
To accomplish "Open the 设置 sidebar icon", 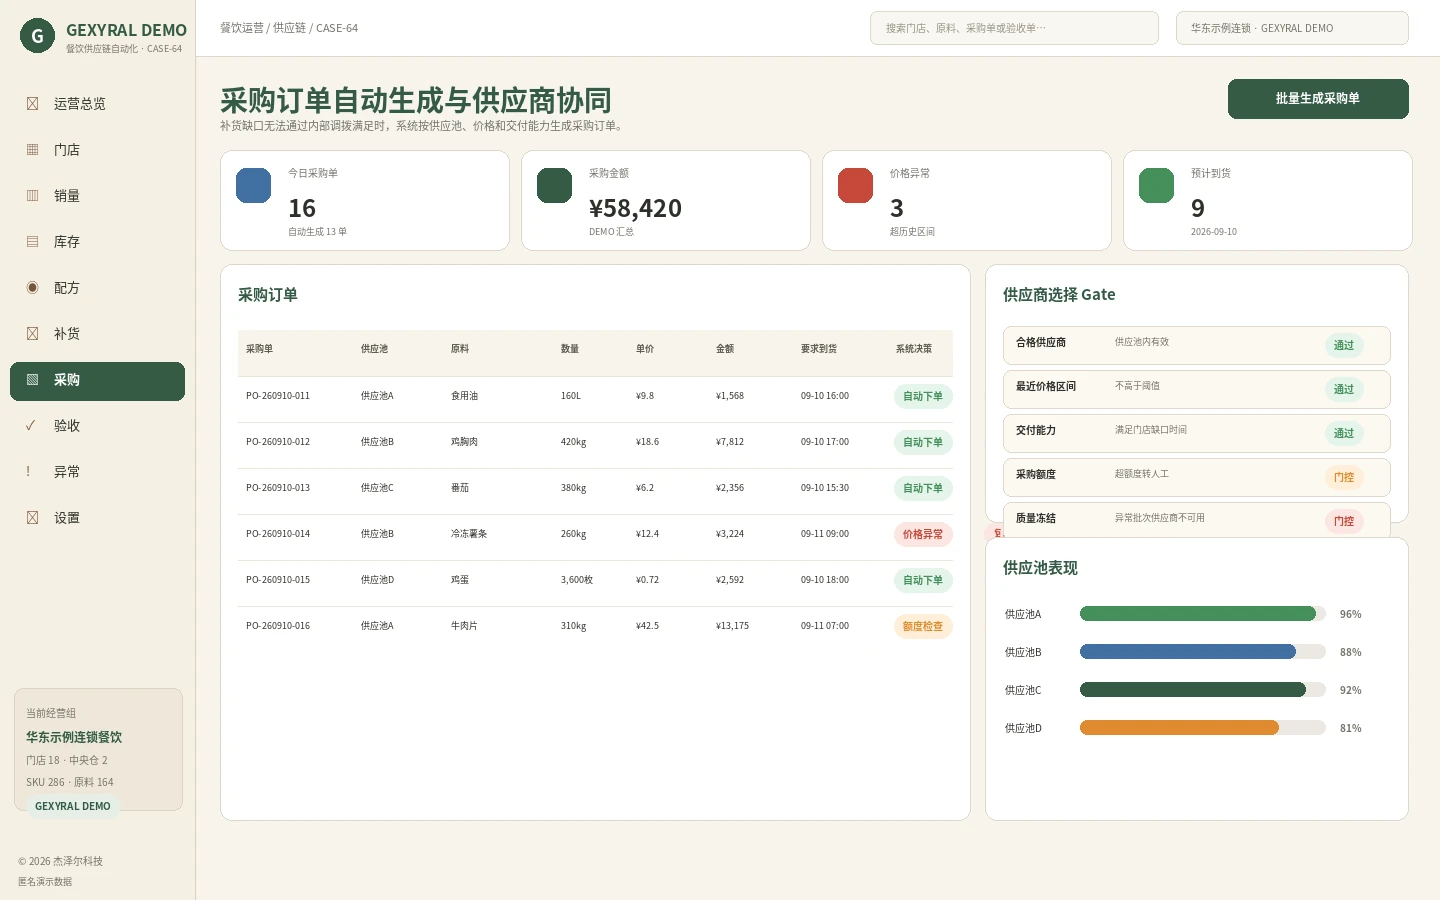I will 32,518.
